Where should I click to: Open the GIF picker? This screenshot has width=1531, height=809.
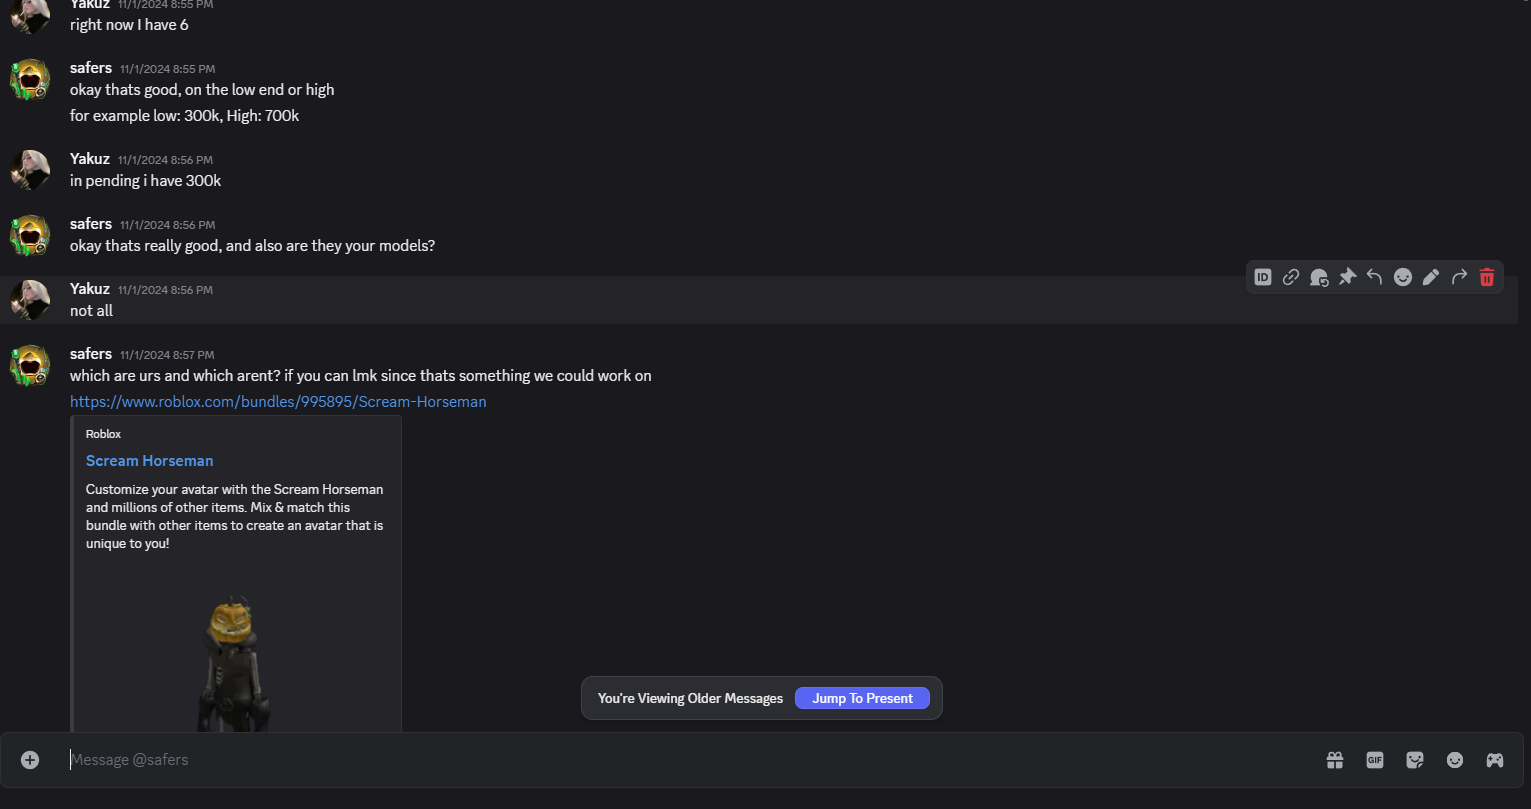pos(1375,760)
